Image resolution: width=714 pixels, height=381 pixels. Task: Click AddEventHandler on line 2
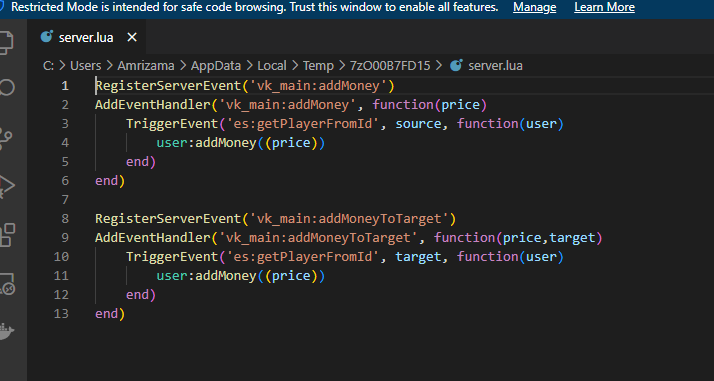(153, 105)
